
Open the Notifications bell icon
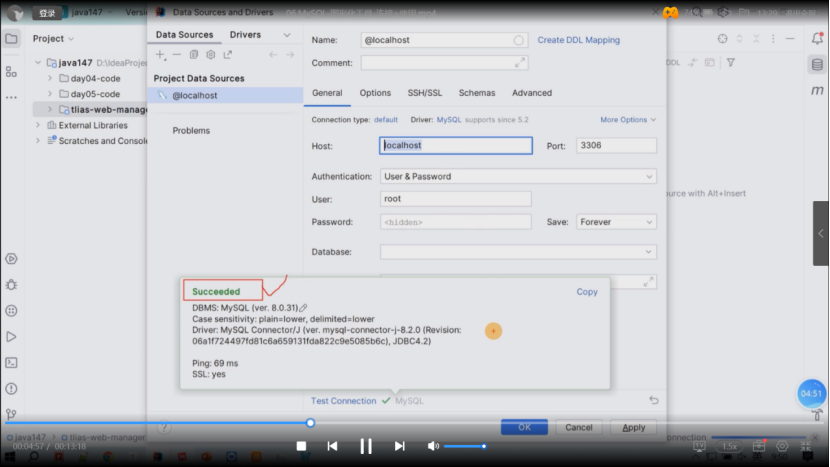click(x=817, y=38)
